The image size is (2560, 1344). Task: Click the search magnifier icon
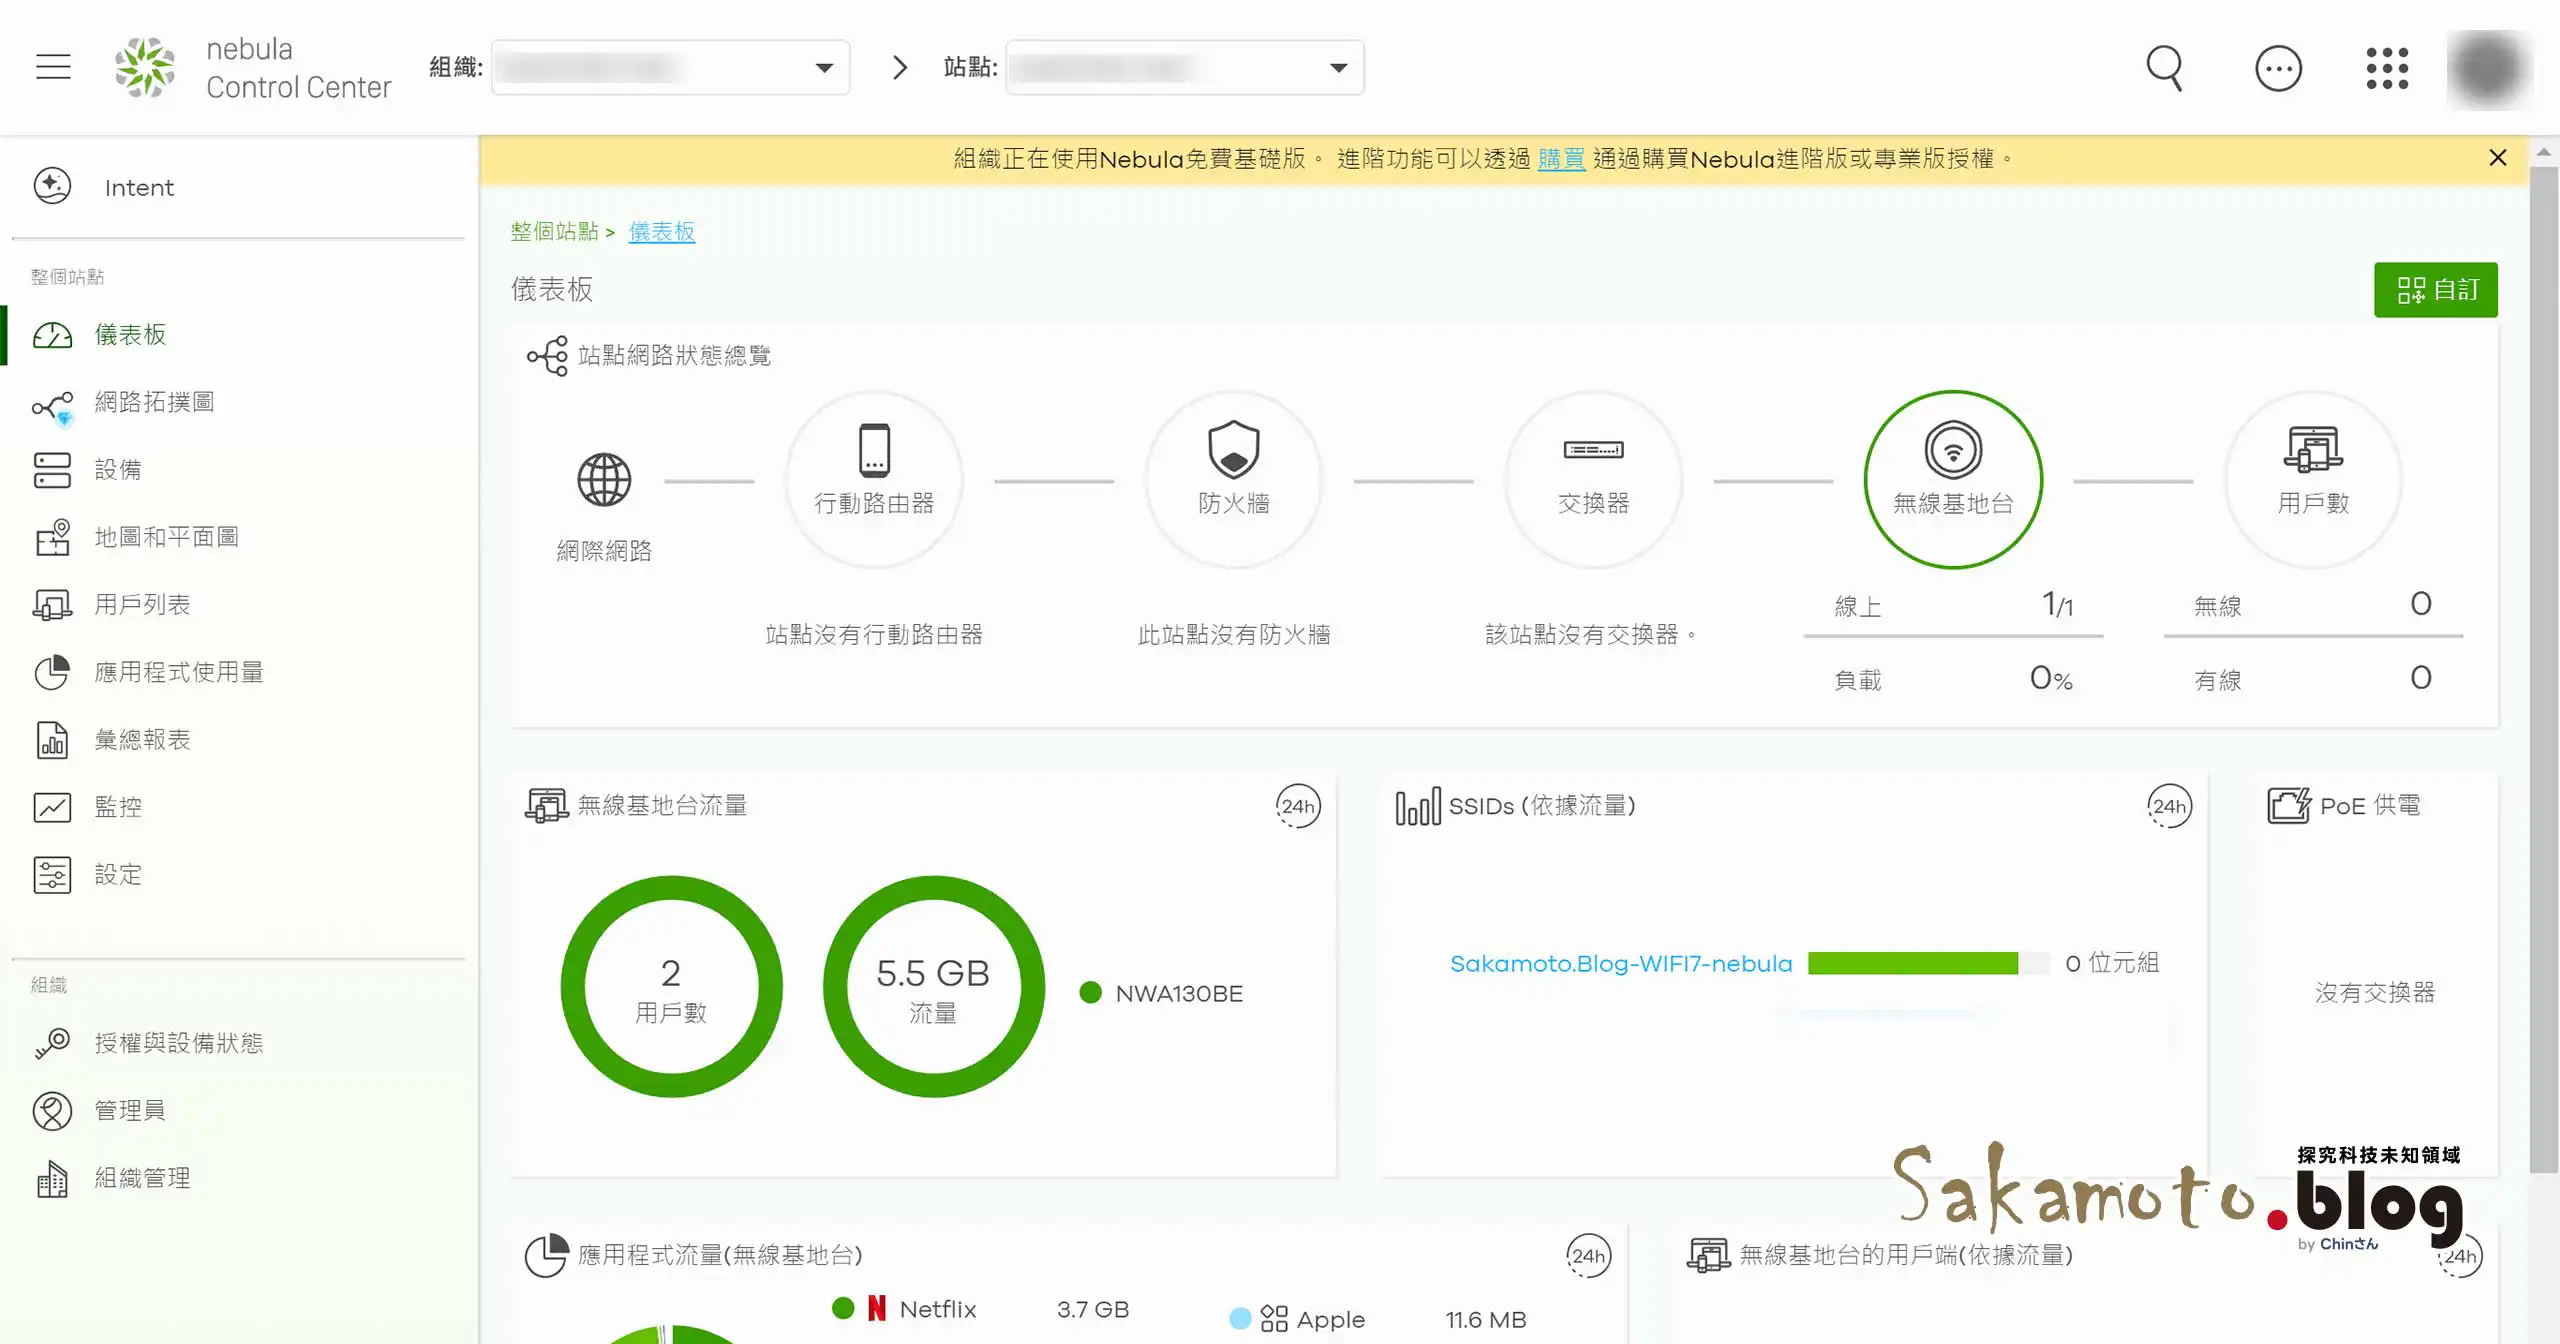coord(2164,68)
